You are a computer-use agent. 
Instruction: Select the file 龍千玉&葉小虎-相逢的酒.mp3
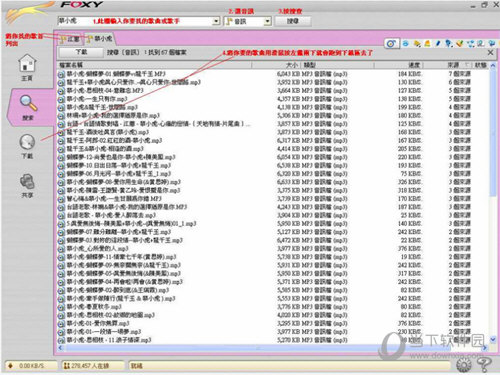point(105,149)
